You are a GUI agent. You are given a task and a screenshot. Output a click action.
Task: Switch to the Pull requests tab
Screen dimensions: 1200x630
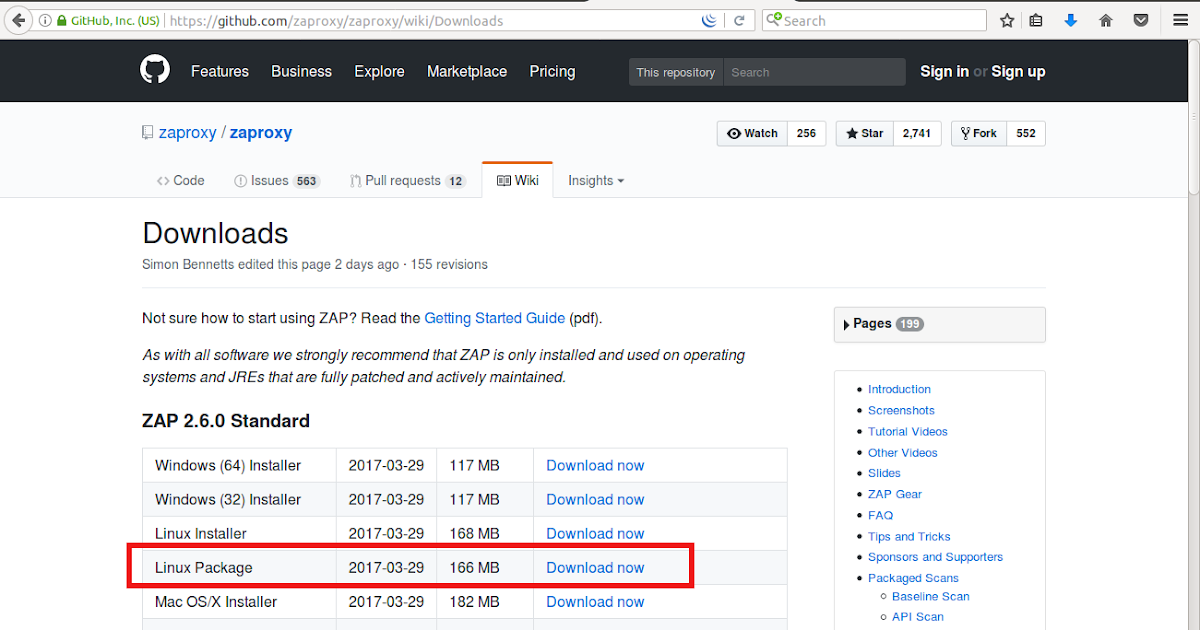click(x=408, y=180)
